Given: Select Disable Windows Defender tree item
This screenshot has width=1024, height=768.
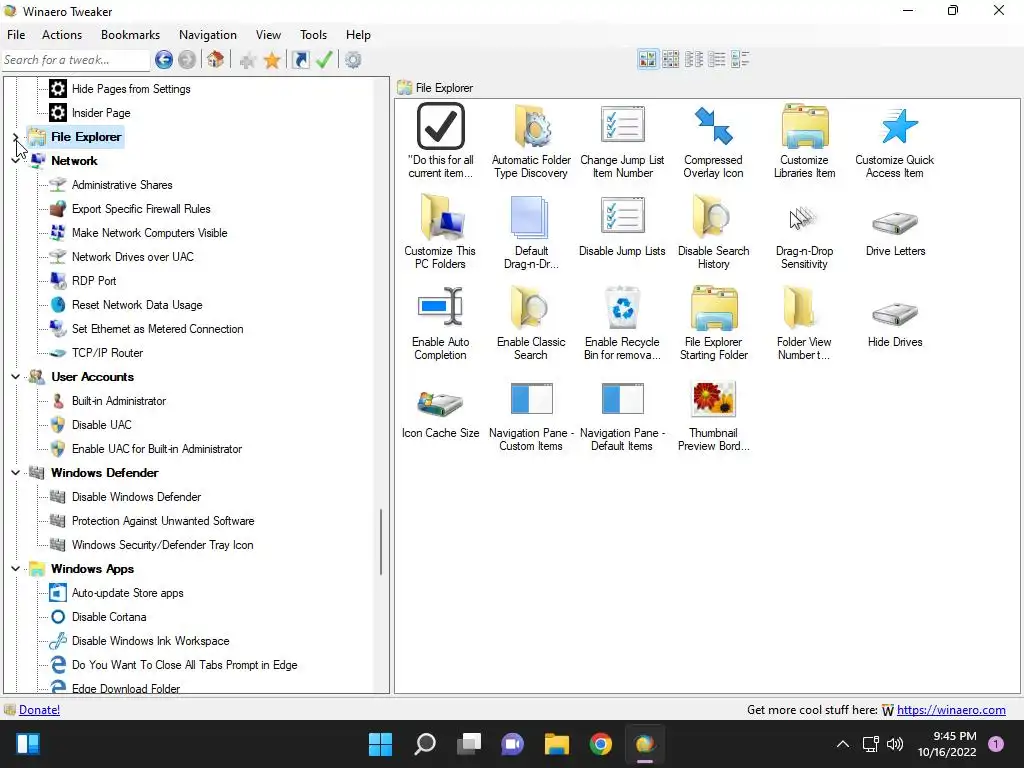Looking at the screenshot, I should click(136, 497).
